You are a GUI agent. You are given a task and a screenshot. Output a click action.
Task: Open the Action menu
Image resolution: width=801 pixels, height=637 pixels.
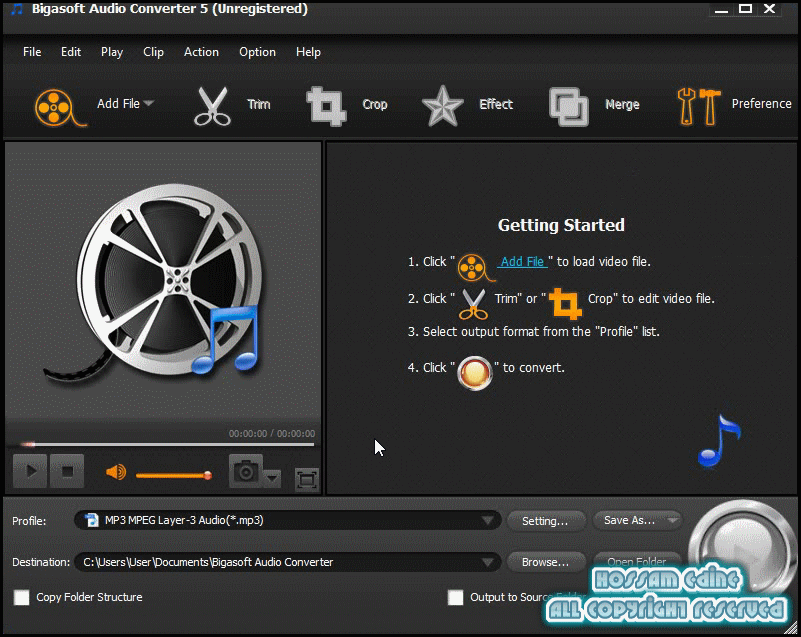pyautogui.click(x=201, y=52)
